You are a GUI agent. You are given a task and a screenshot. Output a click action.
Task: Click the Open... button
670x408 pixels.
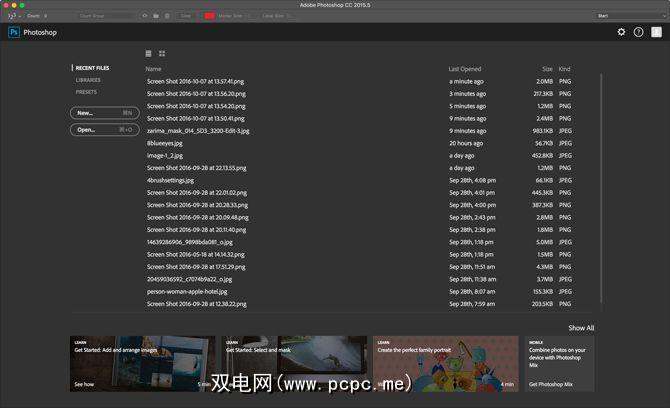[105, 129]
